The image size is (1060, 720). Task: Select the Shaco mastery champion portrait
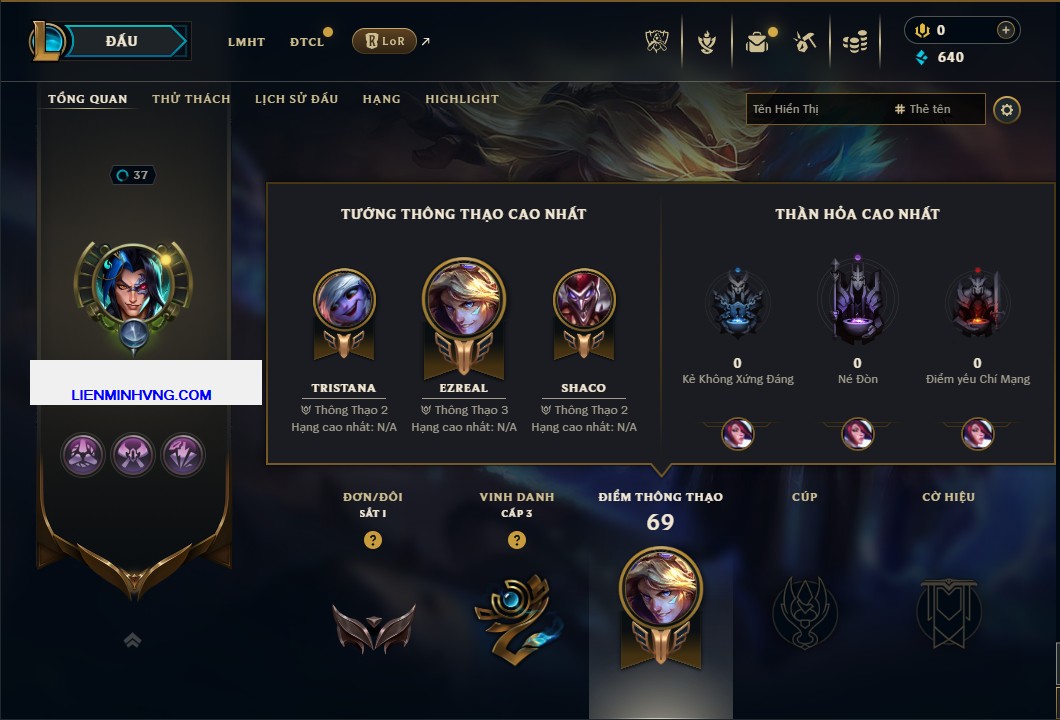[x=583, y=300]
